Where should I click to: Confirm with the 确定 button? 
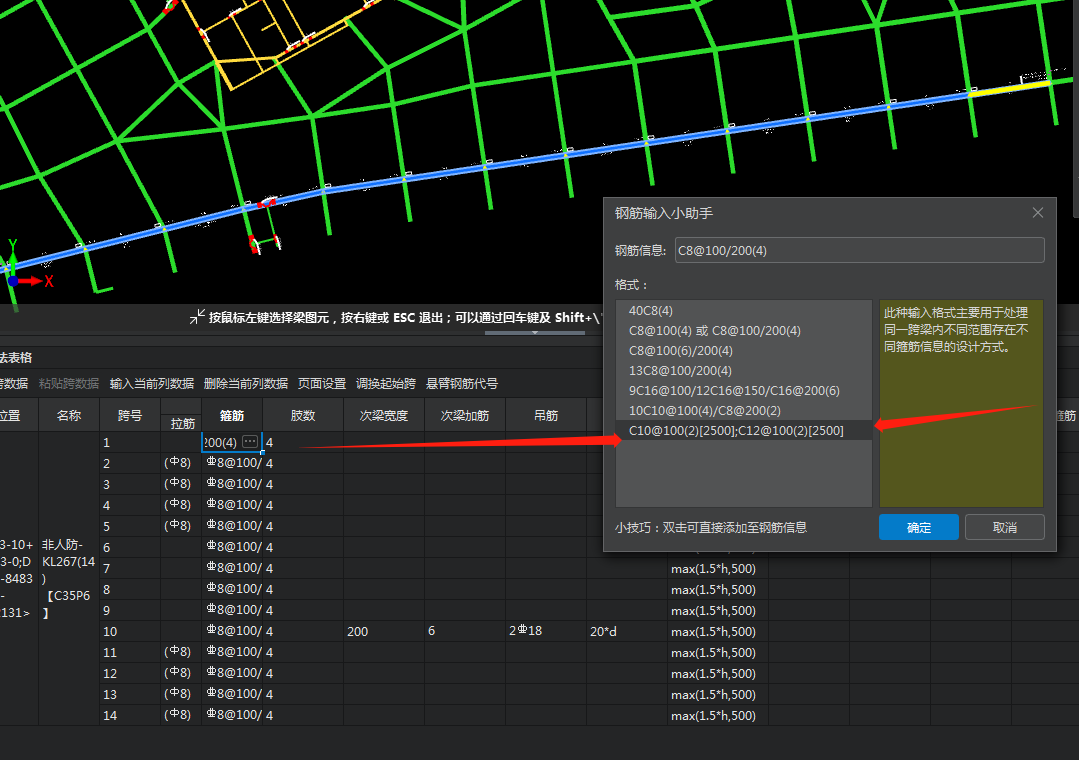click(x=919, y=527)
